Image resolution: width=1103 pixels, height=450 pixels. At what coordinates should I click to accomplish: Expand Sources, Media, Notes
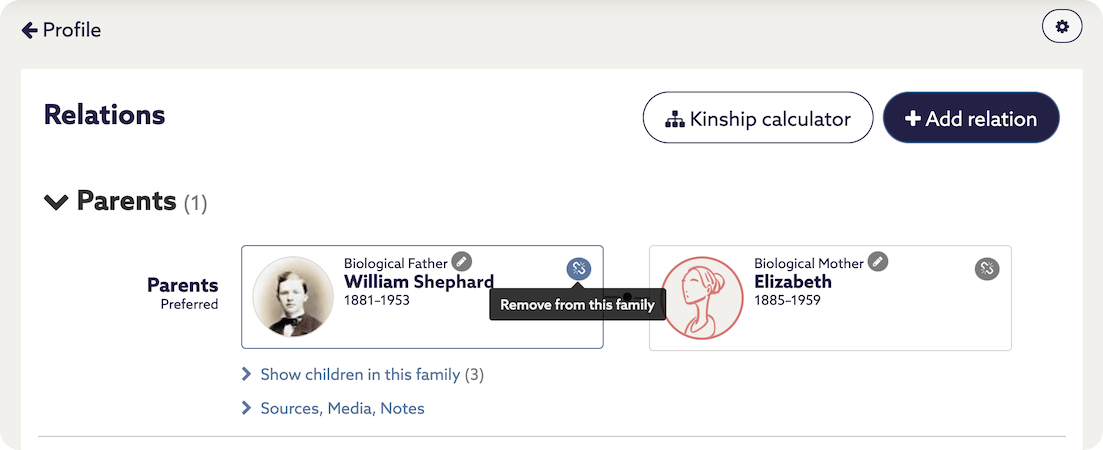pos(342,408)
